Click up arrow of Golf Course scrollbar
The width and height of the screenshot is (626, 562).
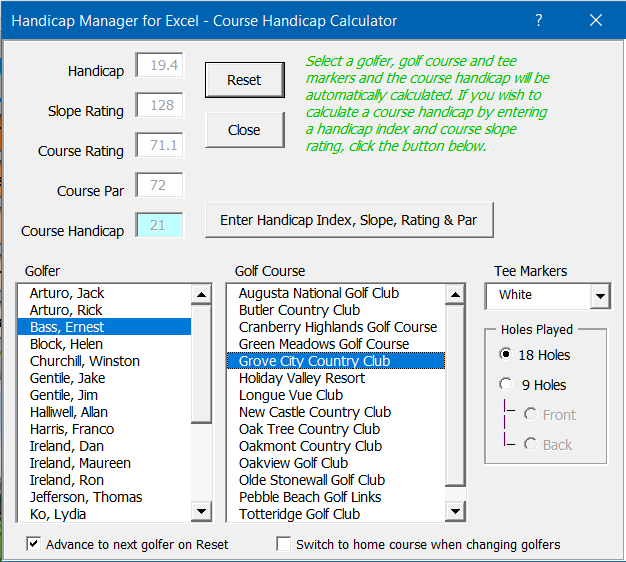pos(455,295)
